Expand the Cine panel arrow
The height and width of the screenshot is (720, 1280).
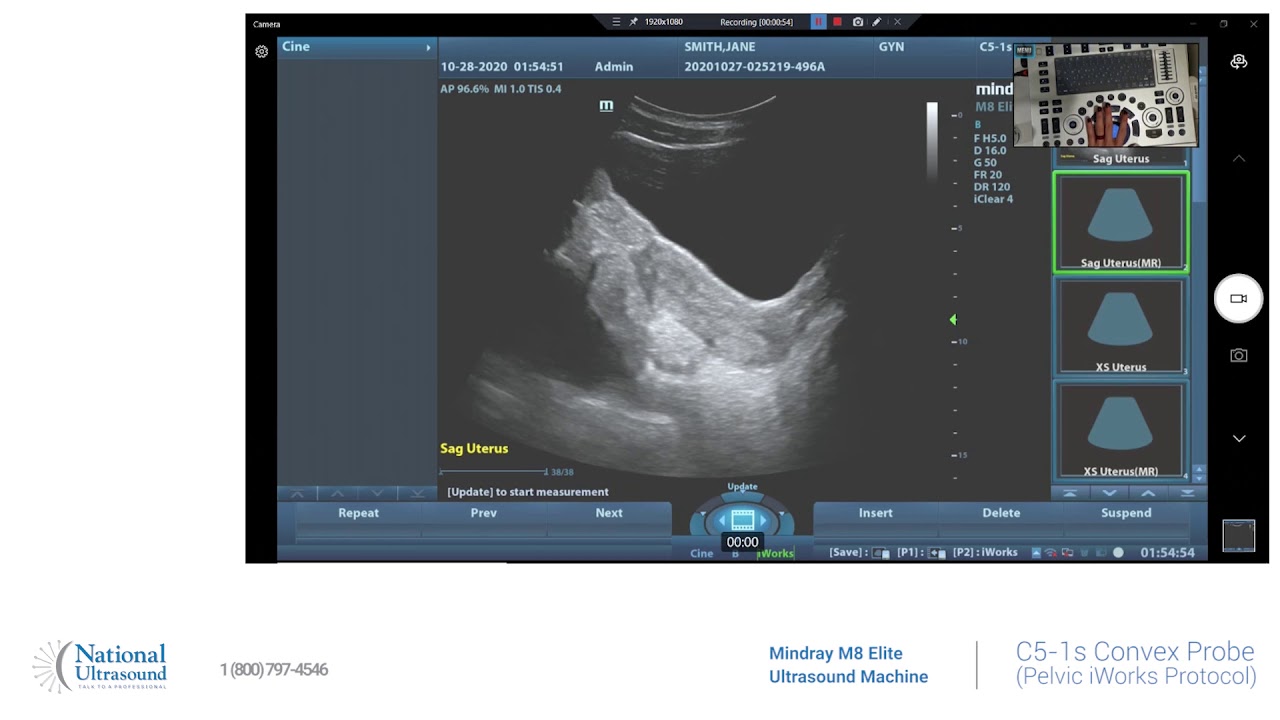(428, 47)
